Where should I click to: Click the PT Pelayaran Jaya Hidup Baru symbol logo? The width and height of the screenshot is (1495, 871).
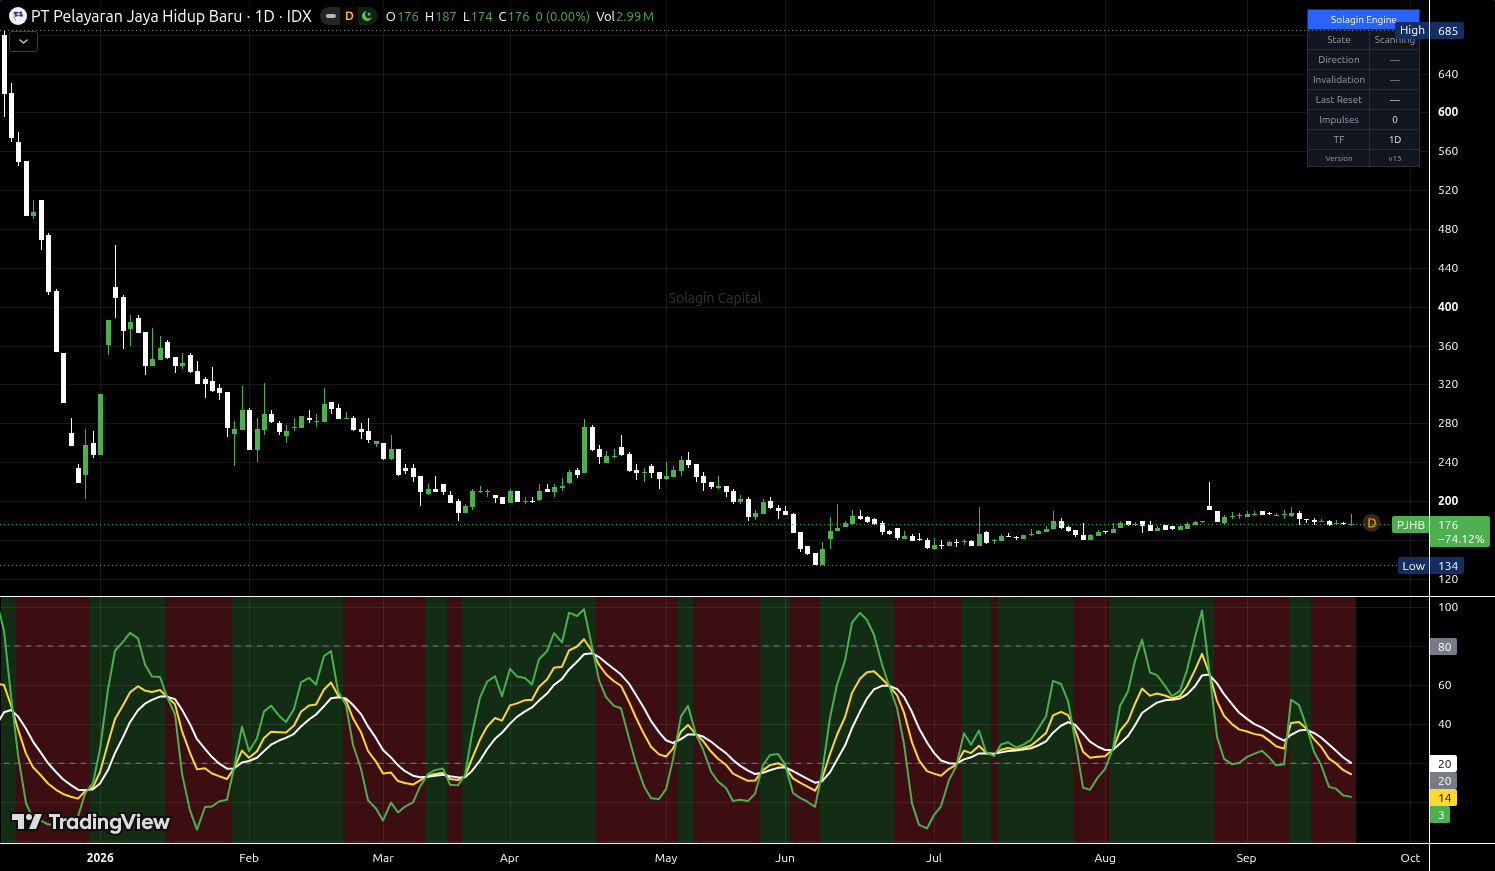pyautogui.click(x=18, y=16)
